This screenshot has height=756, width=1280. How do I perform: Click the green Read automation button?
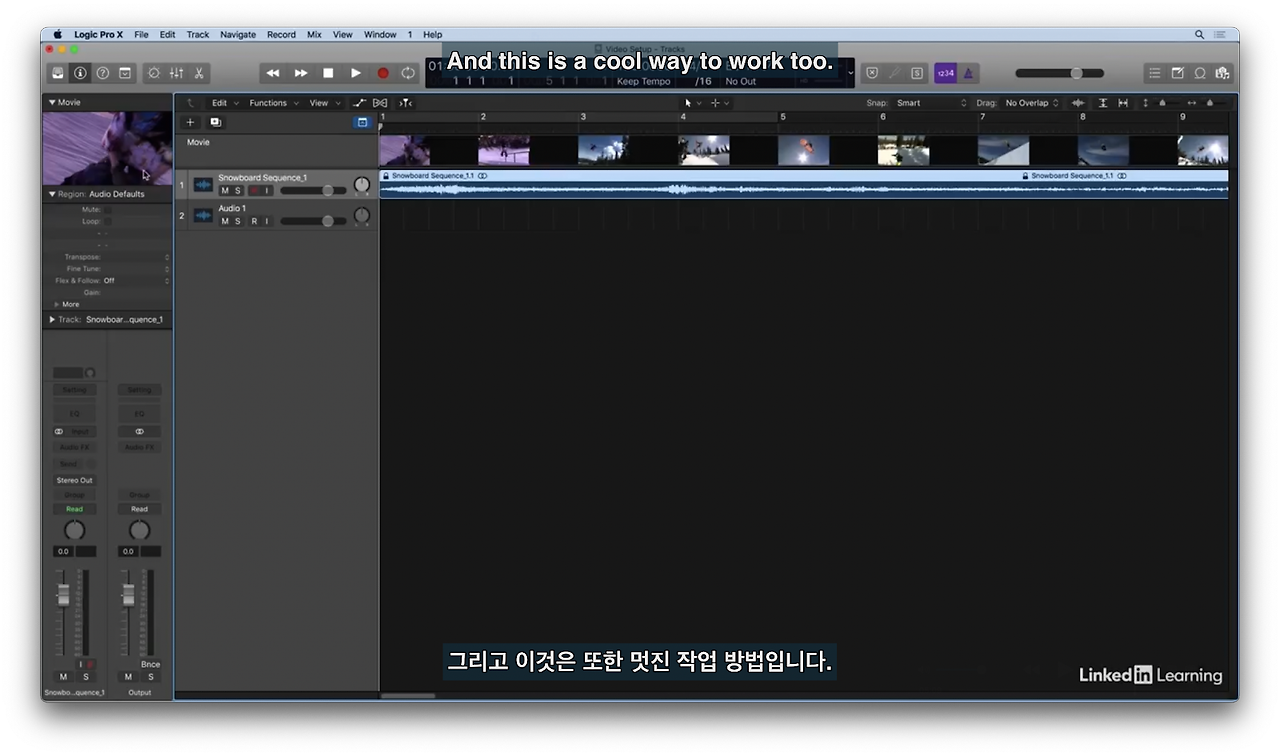coord(74,509)
